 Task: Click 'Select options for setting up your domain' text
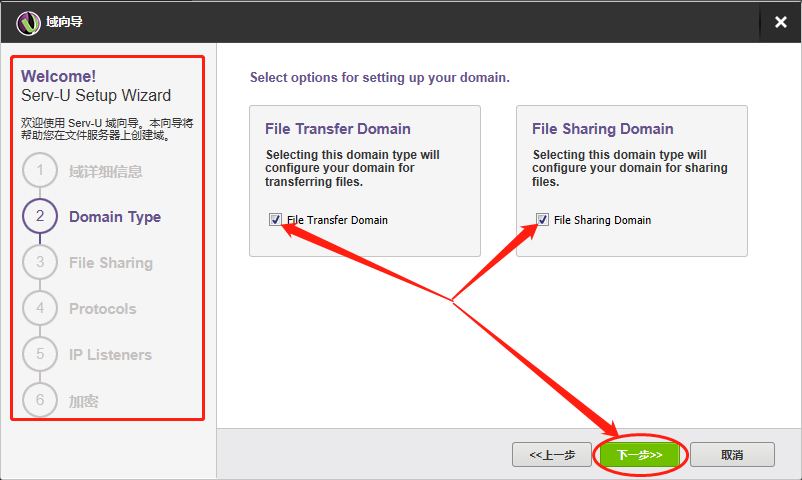pyautogui.click(x=380, y=78)
